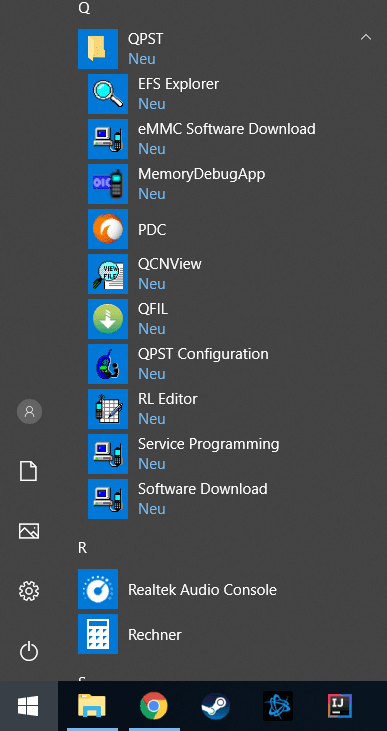Open the EFS Explorer magnifier icon
This screenshot has width=387, height=731.
tap(108, 94)
